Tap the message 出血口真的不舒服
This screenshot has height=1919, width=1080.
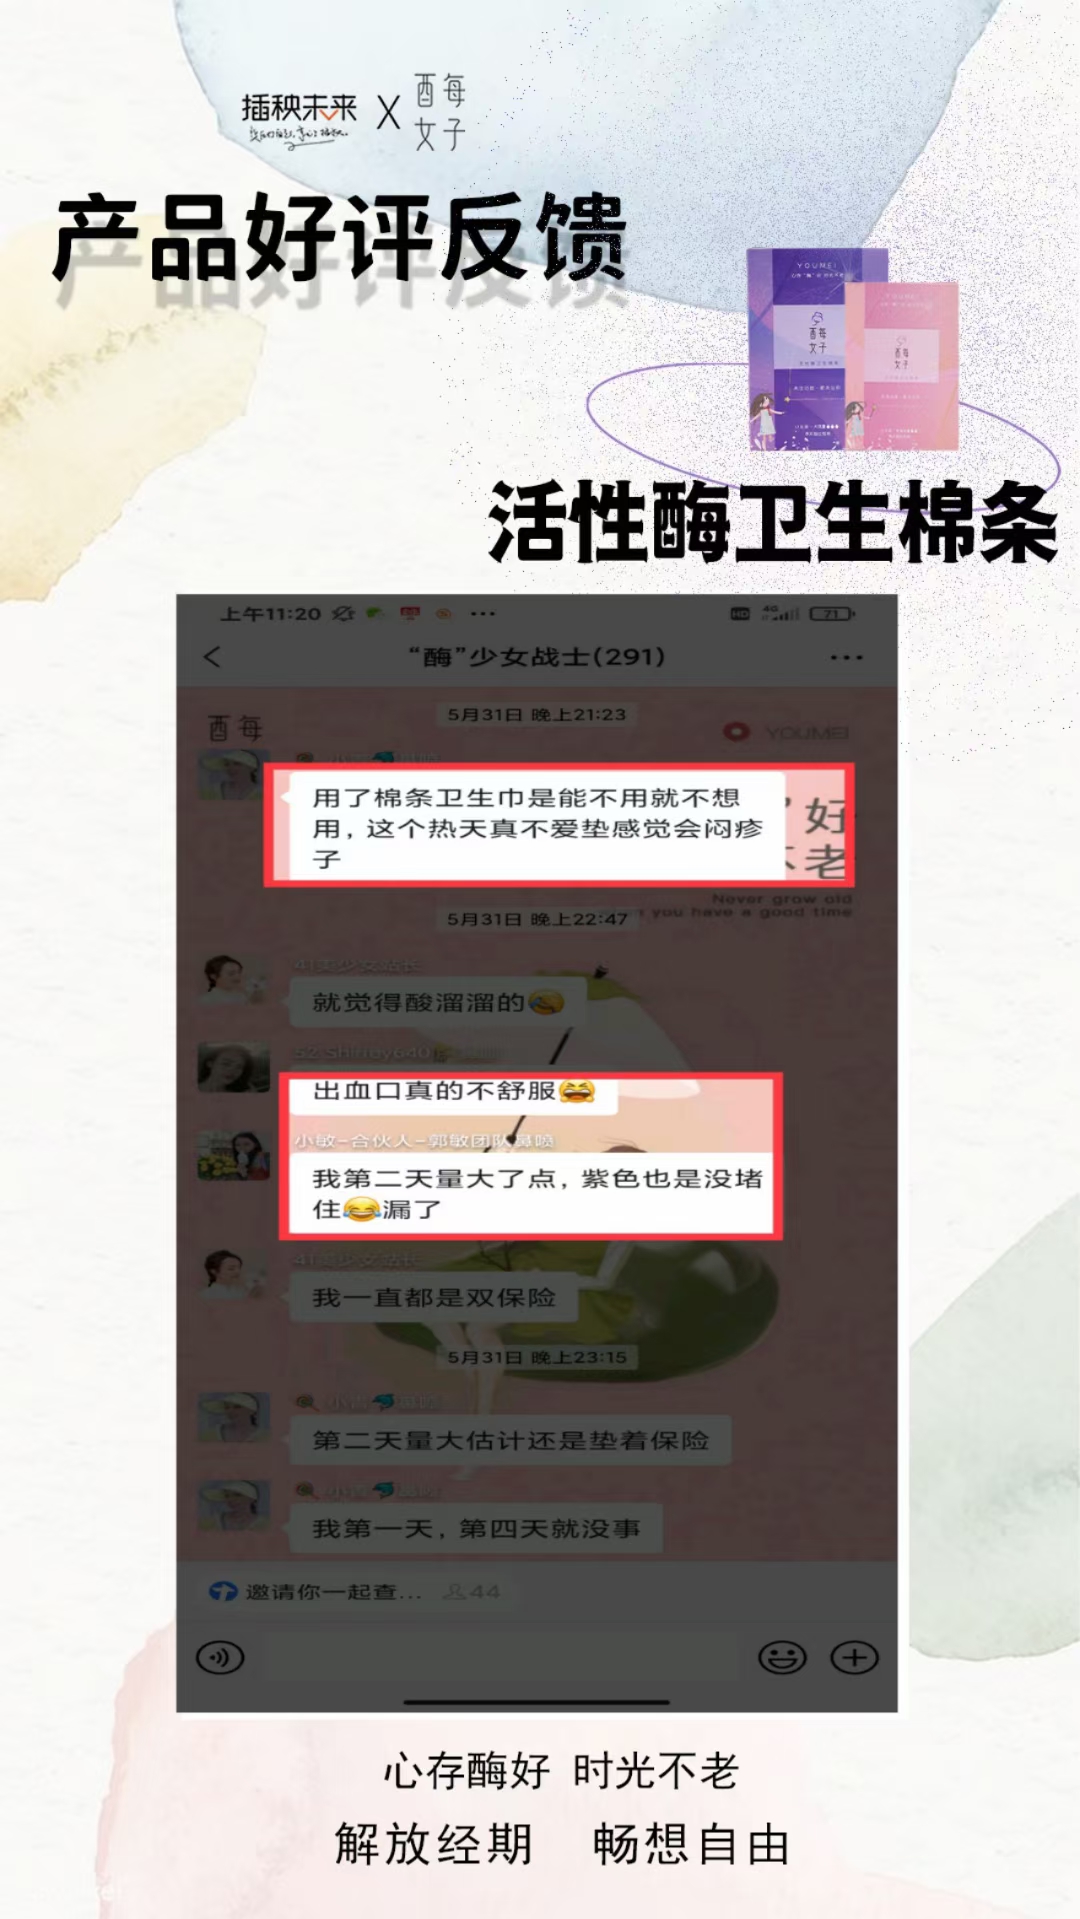[x=453, y=1091]
